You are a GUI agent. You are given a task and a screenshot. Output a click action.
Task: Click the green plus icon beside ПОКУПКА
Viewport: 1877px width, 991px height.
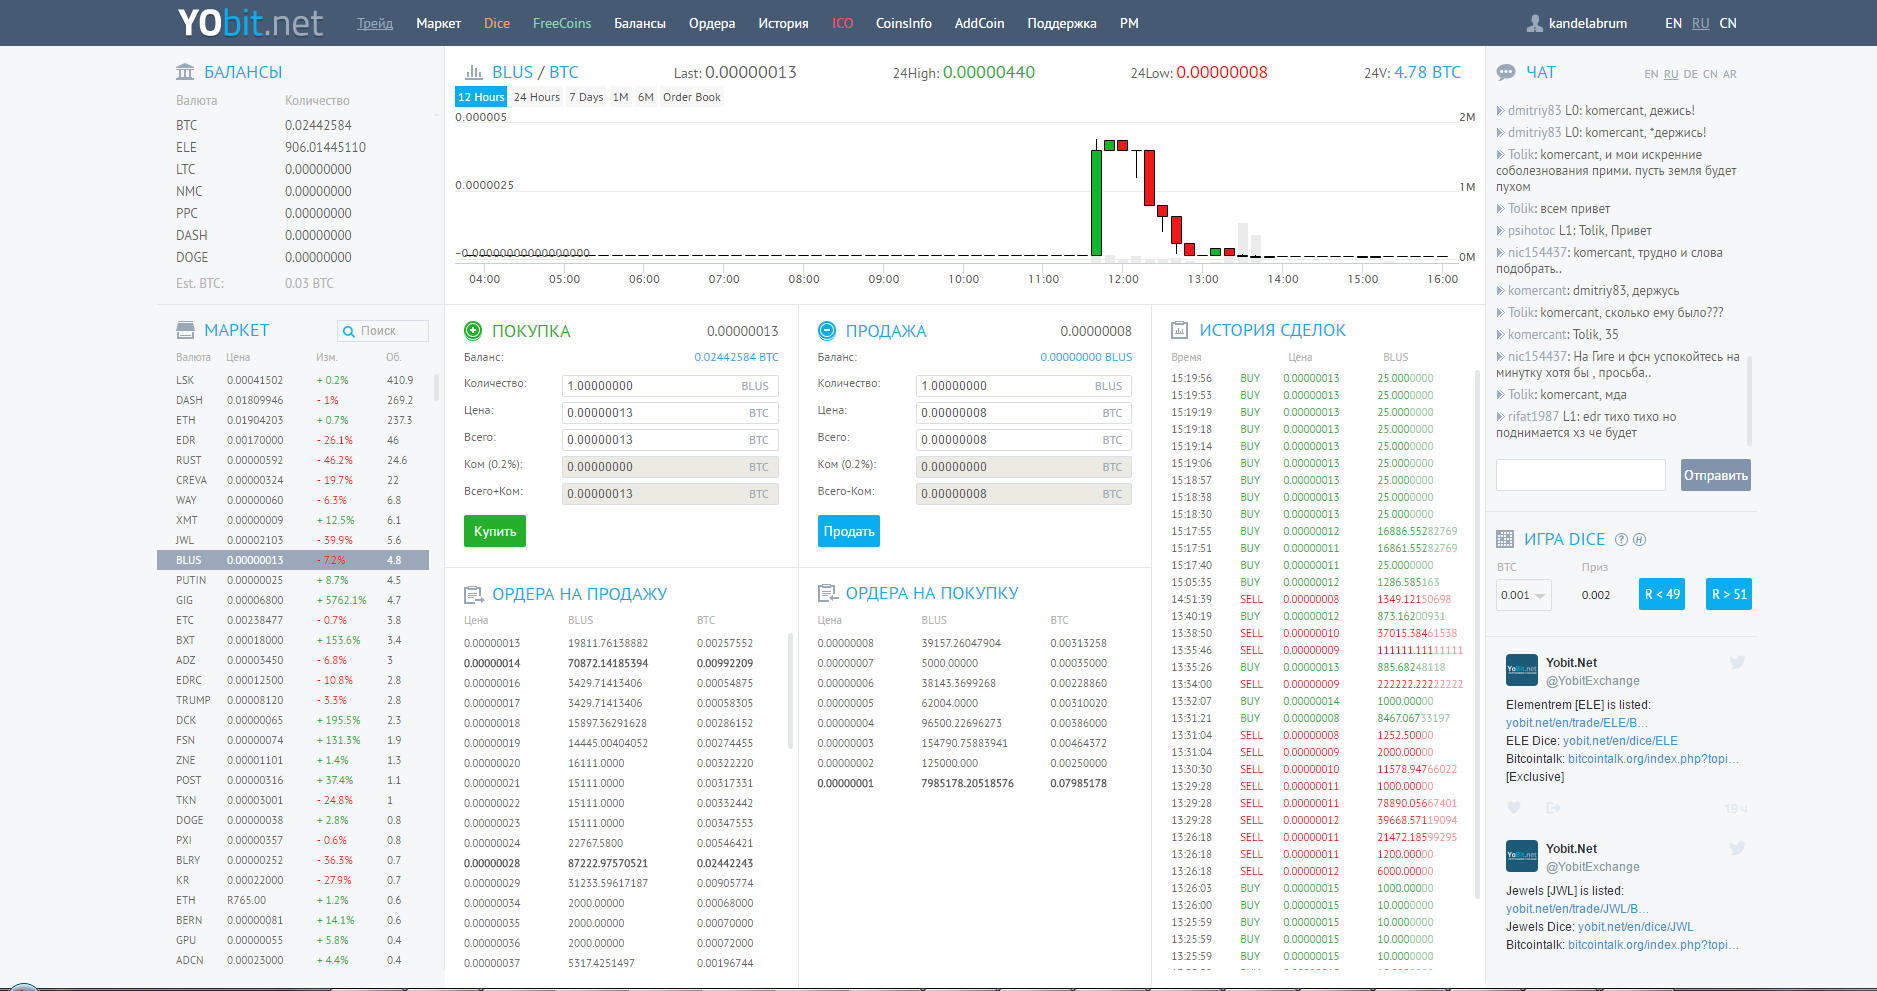tap(473, 331)
